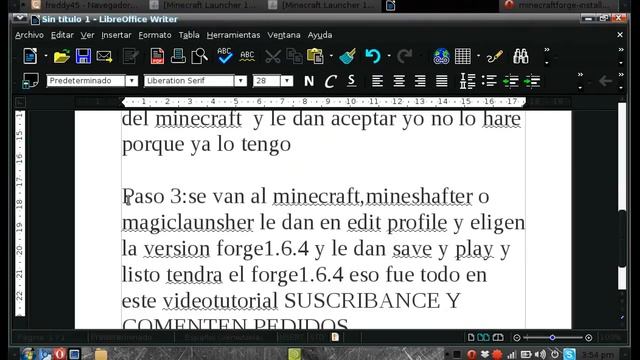The image size is (640, 360).
Task: Redo the undone action
Action: coord(404,56)
